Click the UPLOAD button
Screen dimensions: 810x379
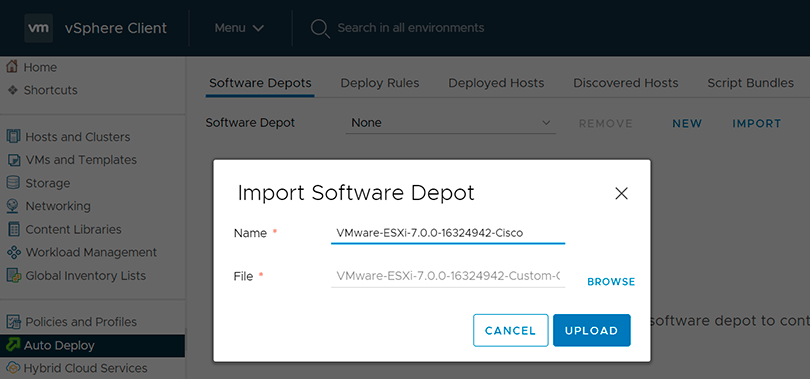pyautogui.click(x=591, y=330)
